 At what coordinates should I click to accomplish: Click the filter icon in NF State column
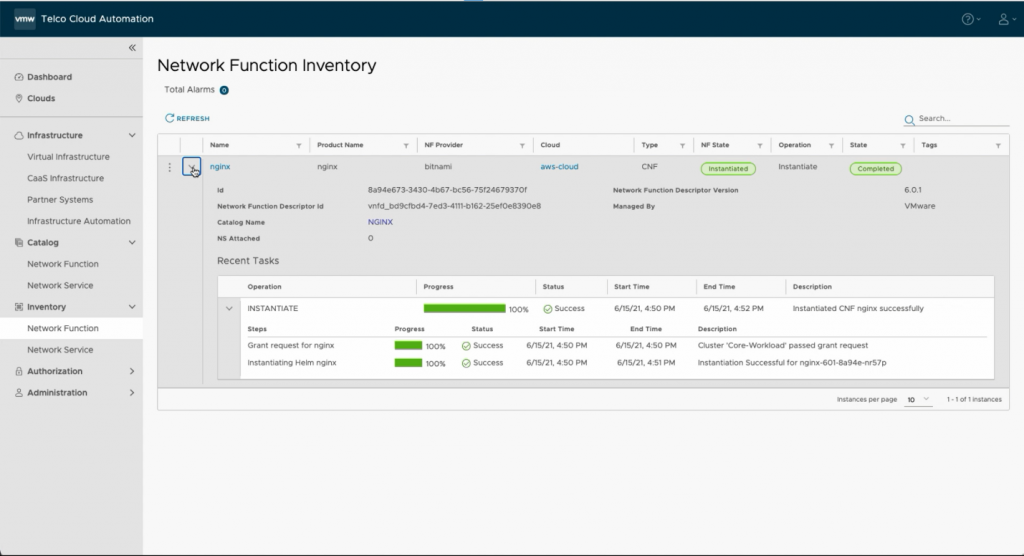tap(761, 146)
